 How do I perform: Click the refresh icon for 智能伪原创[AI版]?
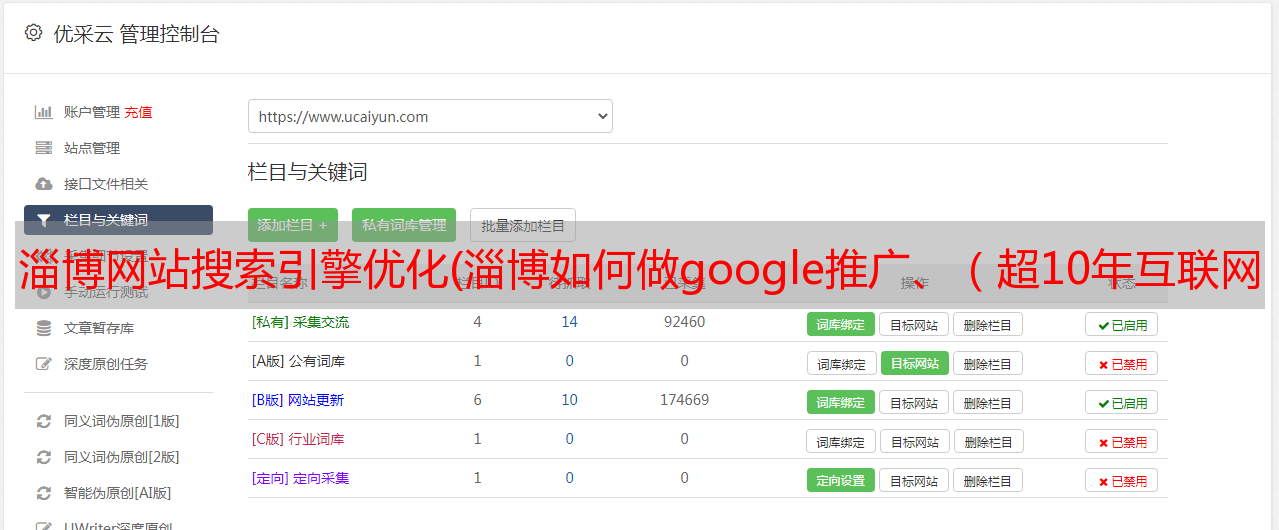click(x=43, y=493)
